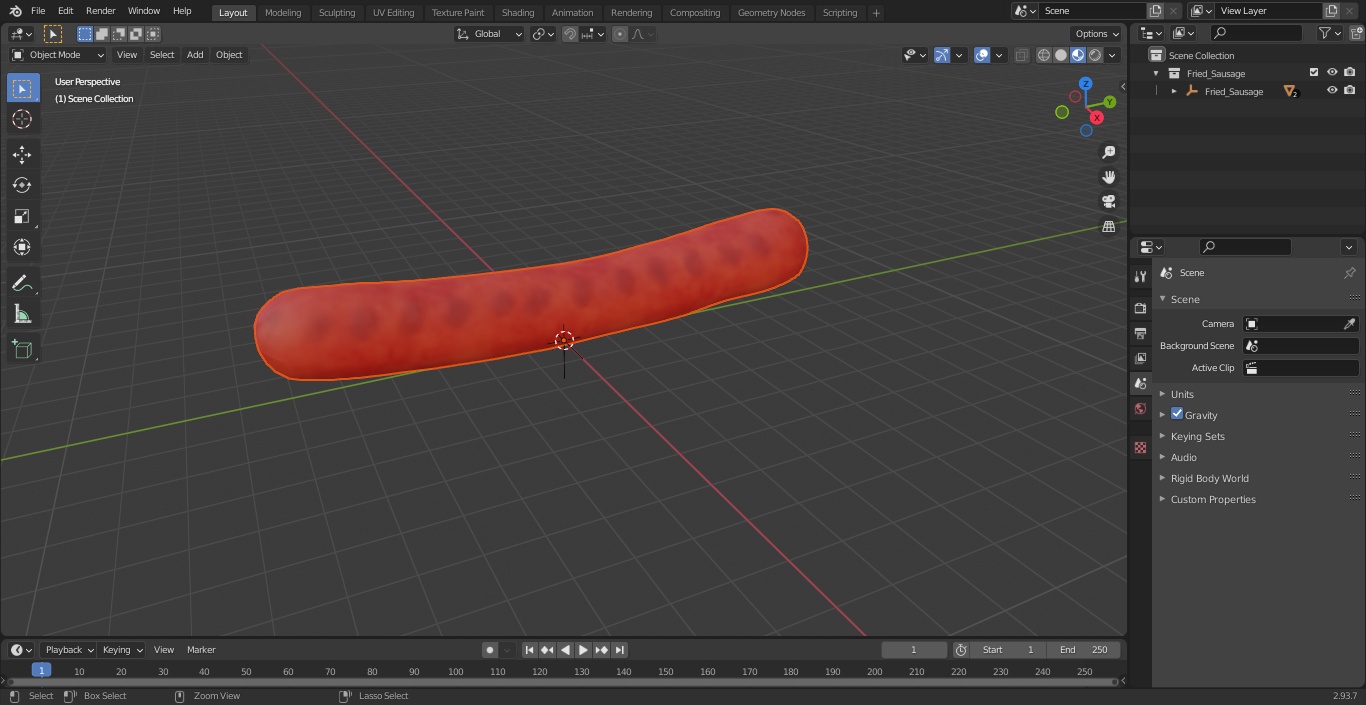The height and width of the screenshot is (705, 1366).
Task: Expand the Fried_Sausage object tree row
Action: tap(1174, 91)
